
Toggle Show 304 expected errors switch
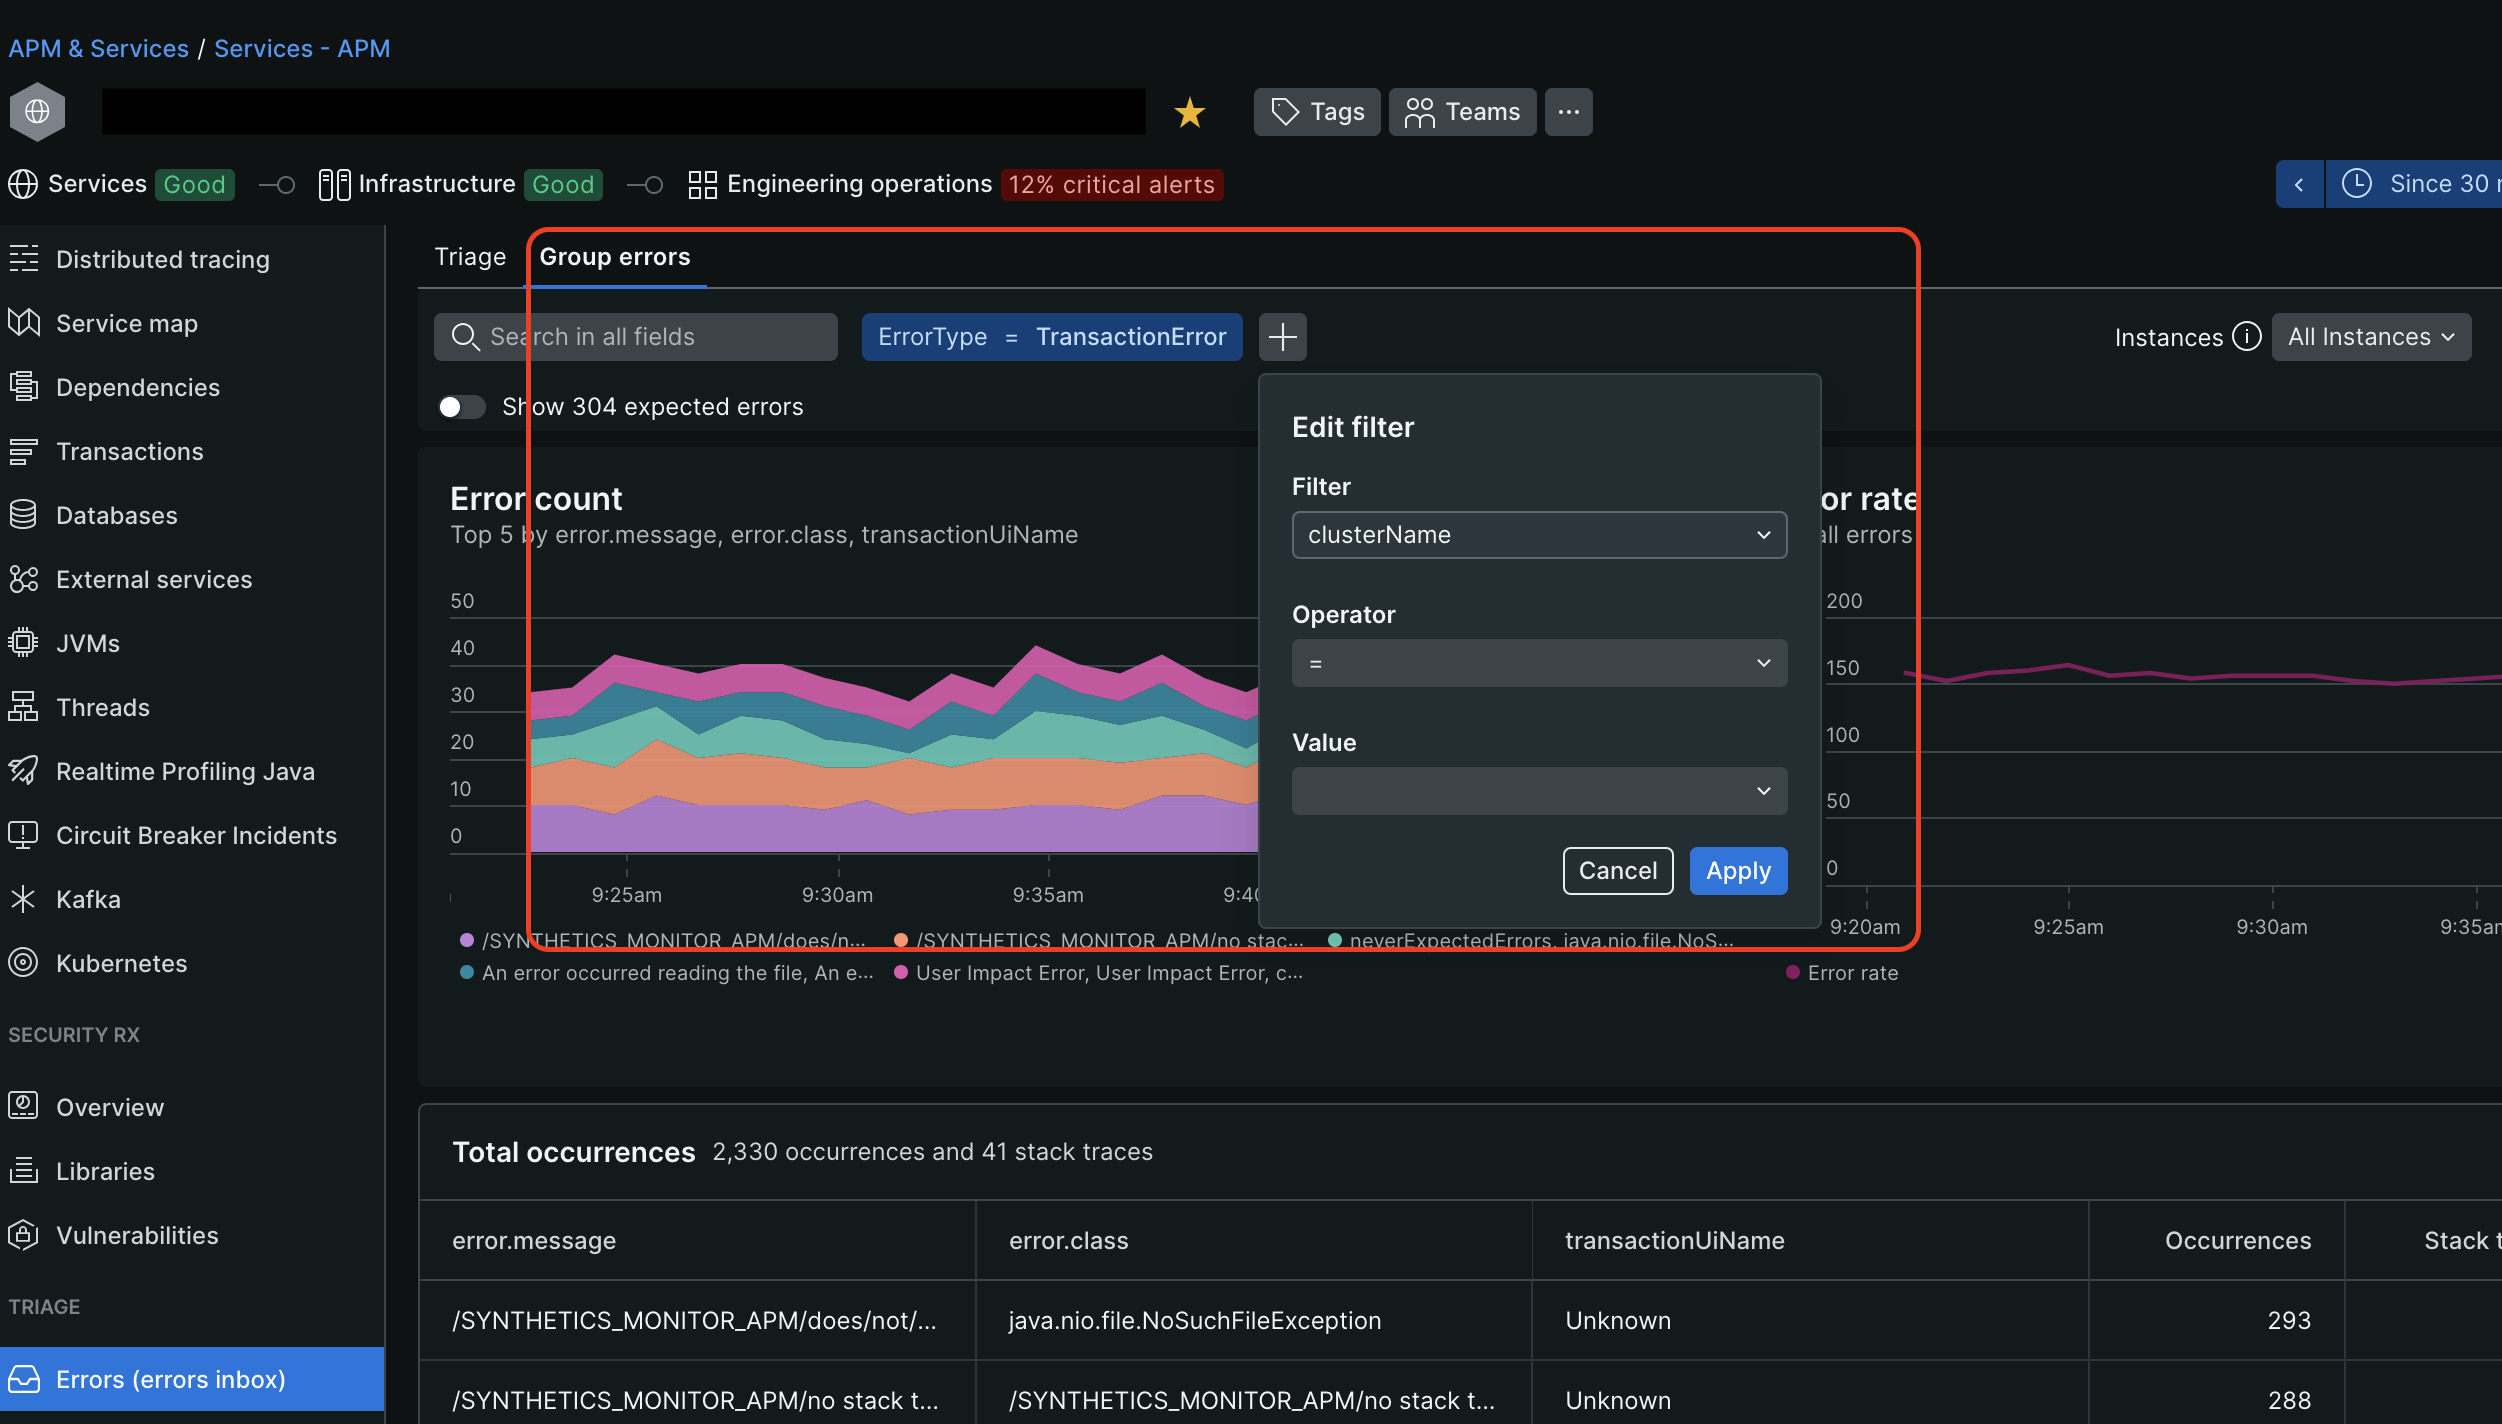tap(461, 407)
